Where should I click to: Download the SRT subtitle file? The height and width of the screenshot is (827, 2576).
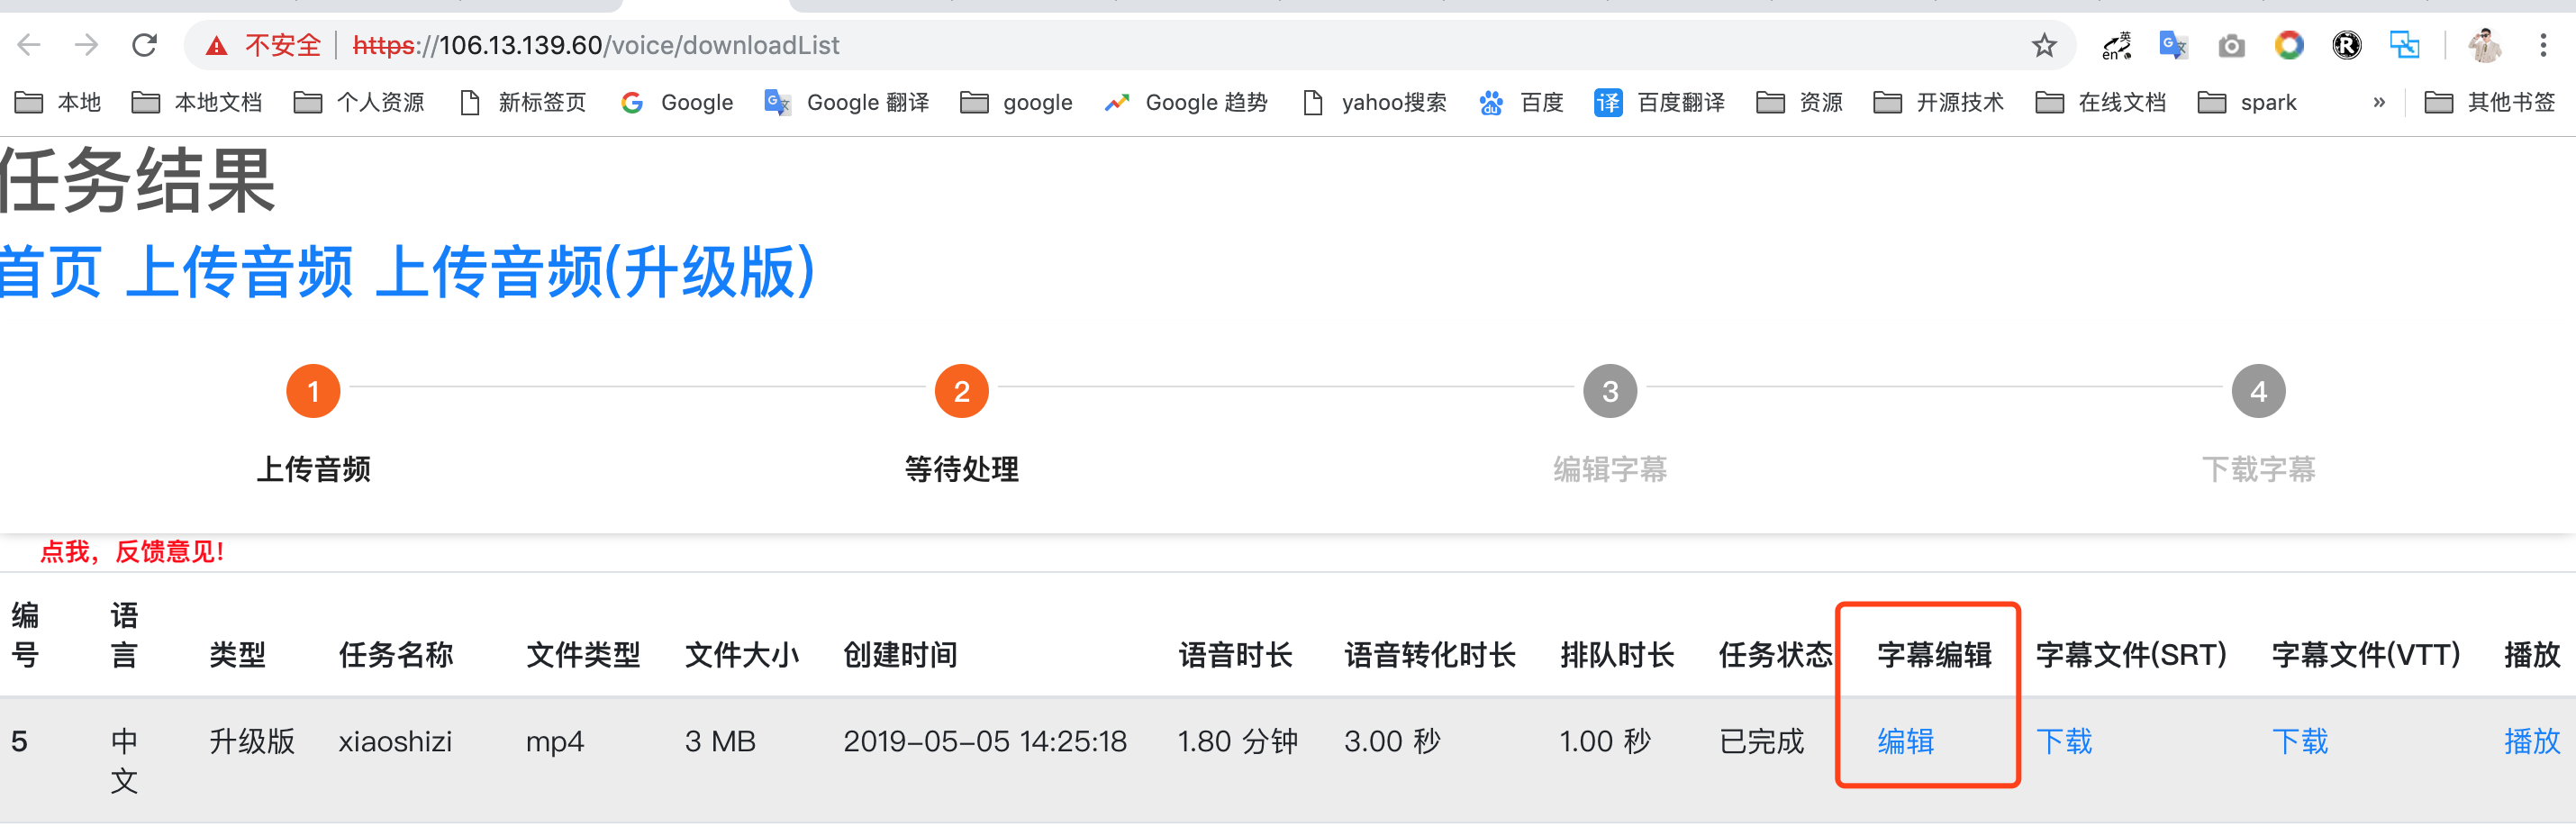click(x=2064, y=741)
